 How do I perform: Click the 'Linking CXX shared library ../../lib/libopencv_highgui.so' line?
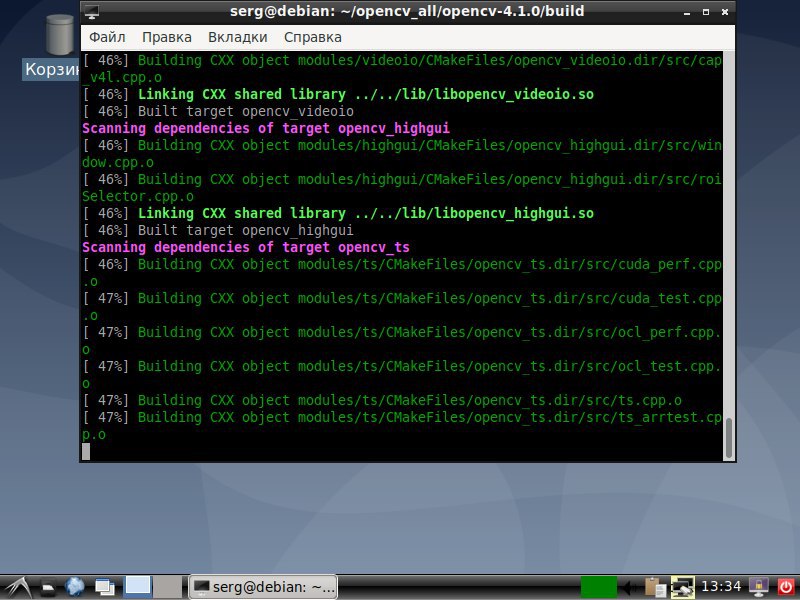pyautogui.click(x=338, y=213)
